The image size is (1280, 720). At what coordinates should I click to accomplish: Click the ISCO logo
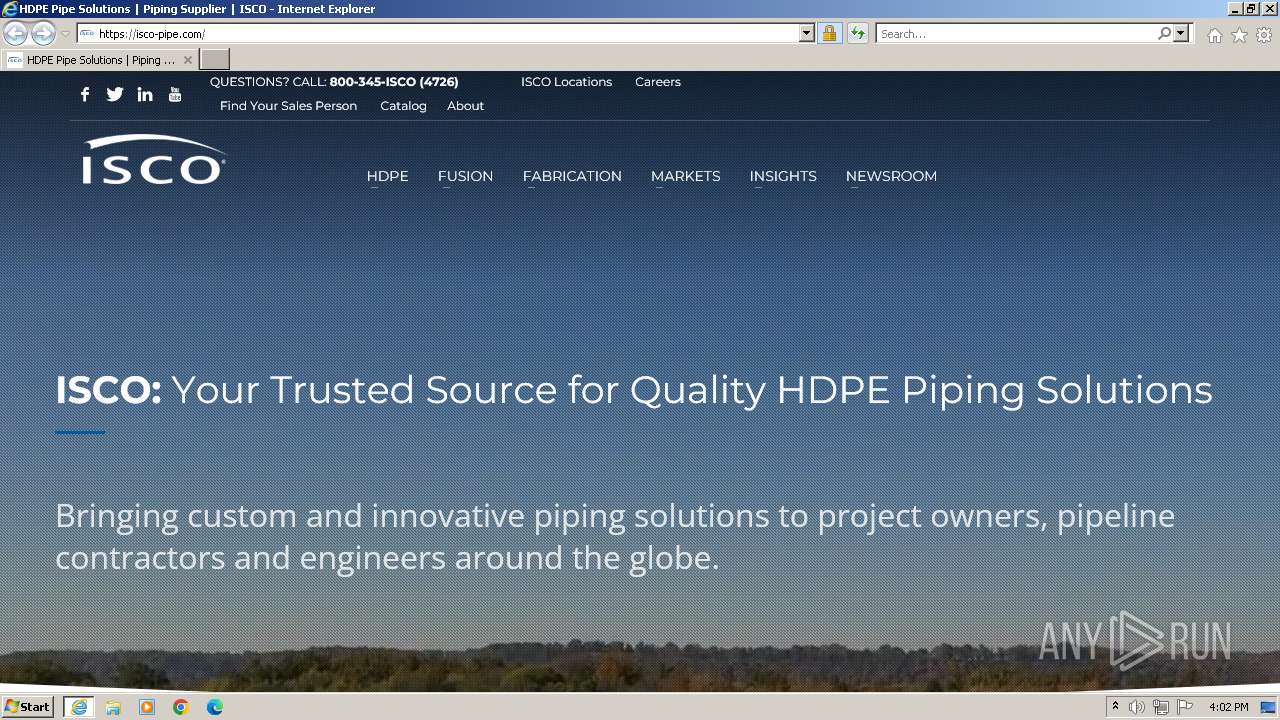point(154,160)
